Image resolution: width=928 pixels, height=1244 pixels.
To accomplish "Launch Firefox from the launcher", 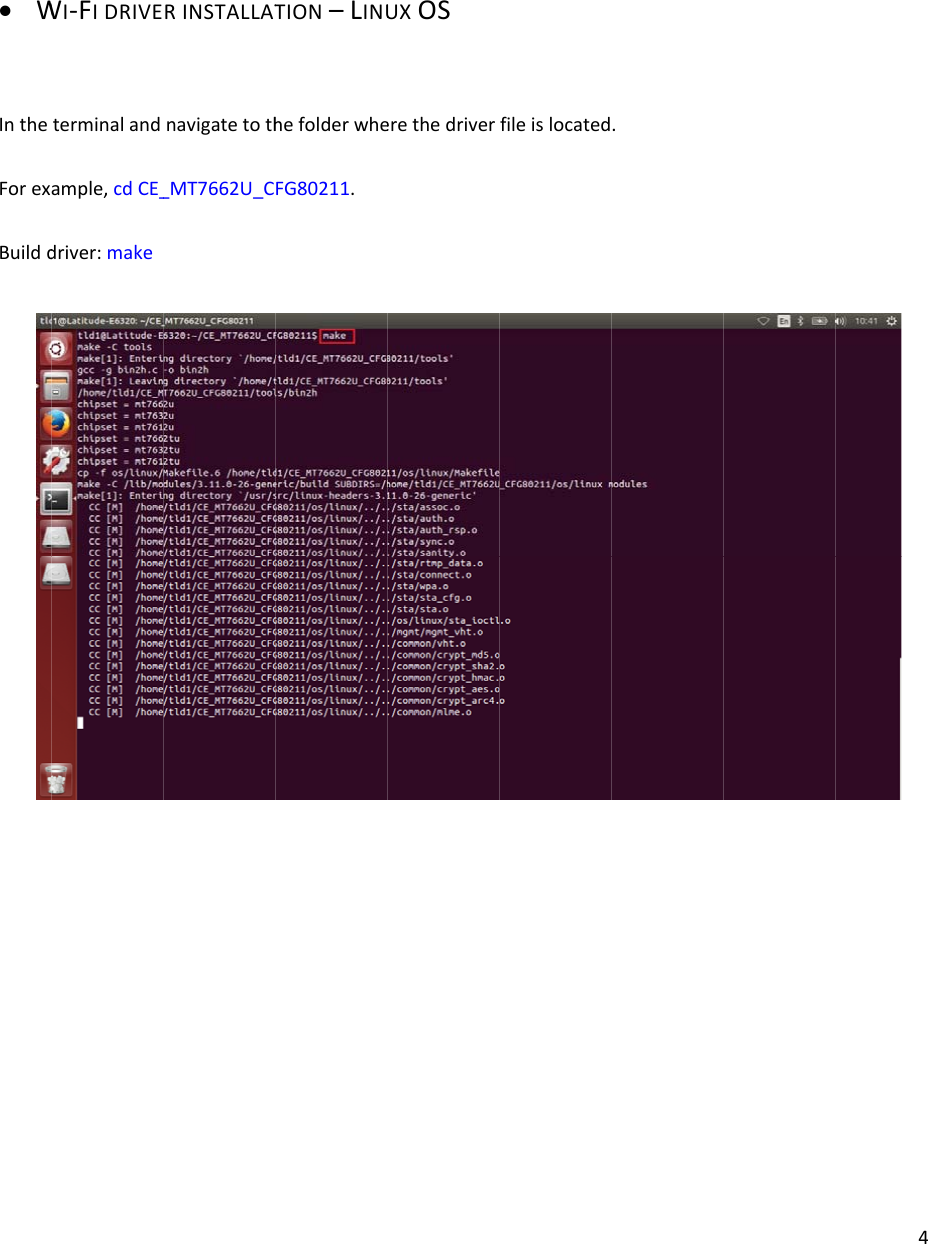I will click(56, 423).
